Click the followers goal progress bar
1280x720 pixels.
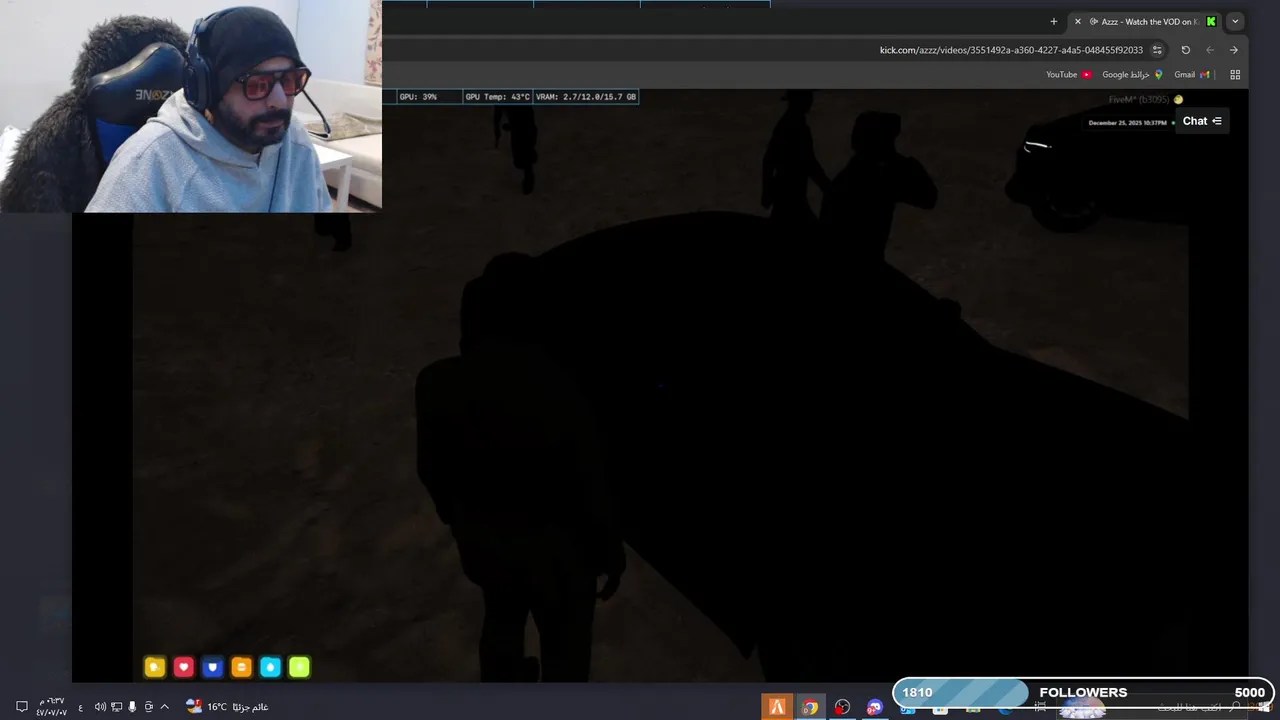[x=1082, y=692]
